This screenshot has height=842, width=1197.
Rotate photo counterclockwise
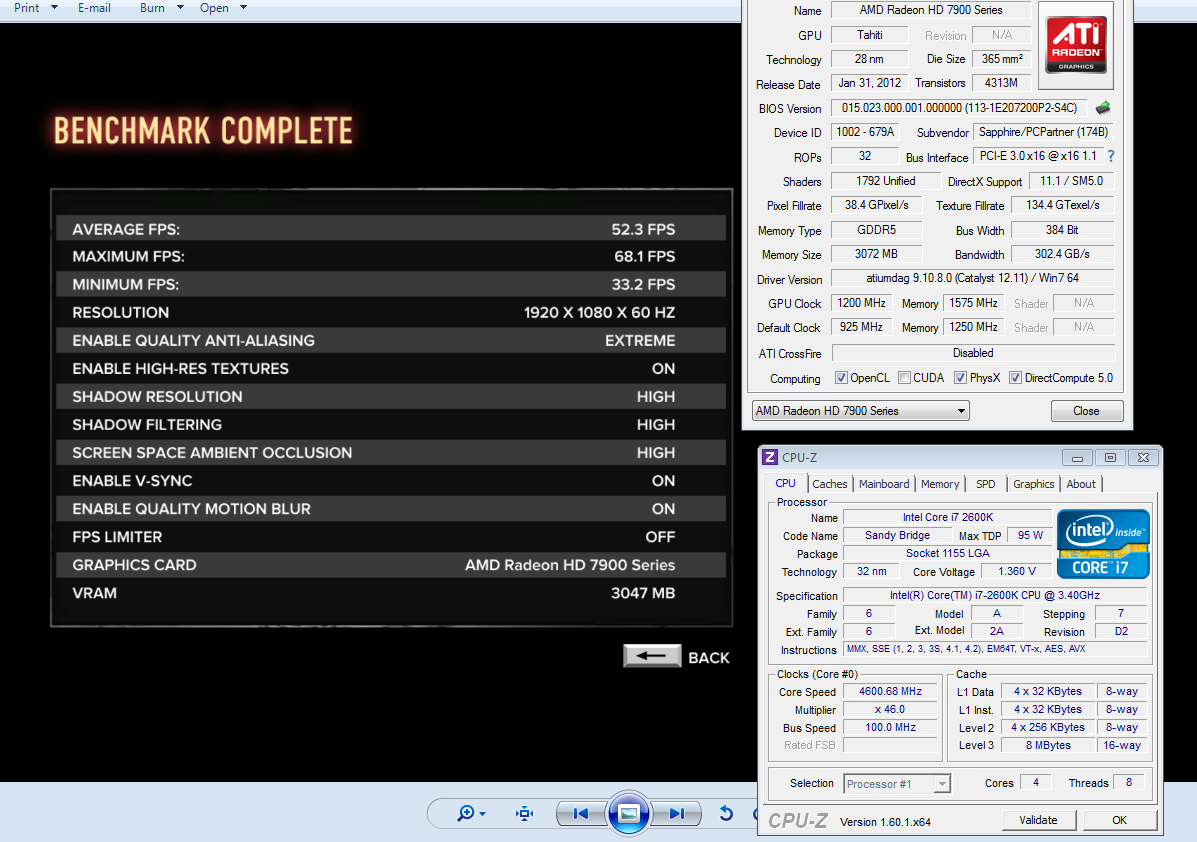tap(726, 813)
